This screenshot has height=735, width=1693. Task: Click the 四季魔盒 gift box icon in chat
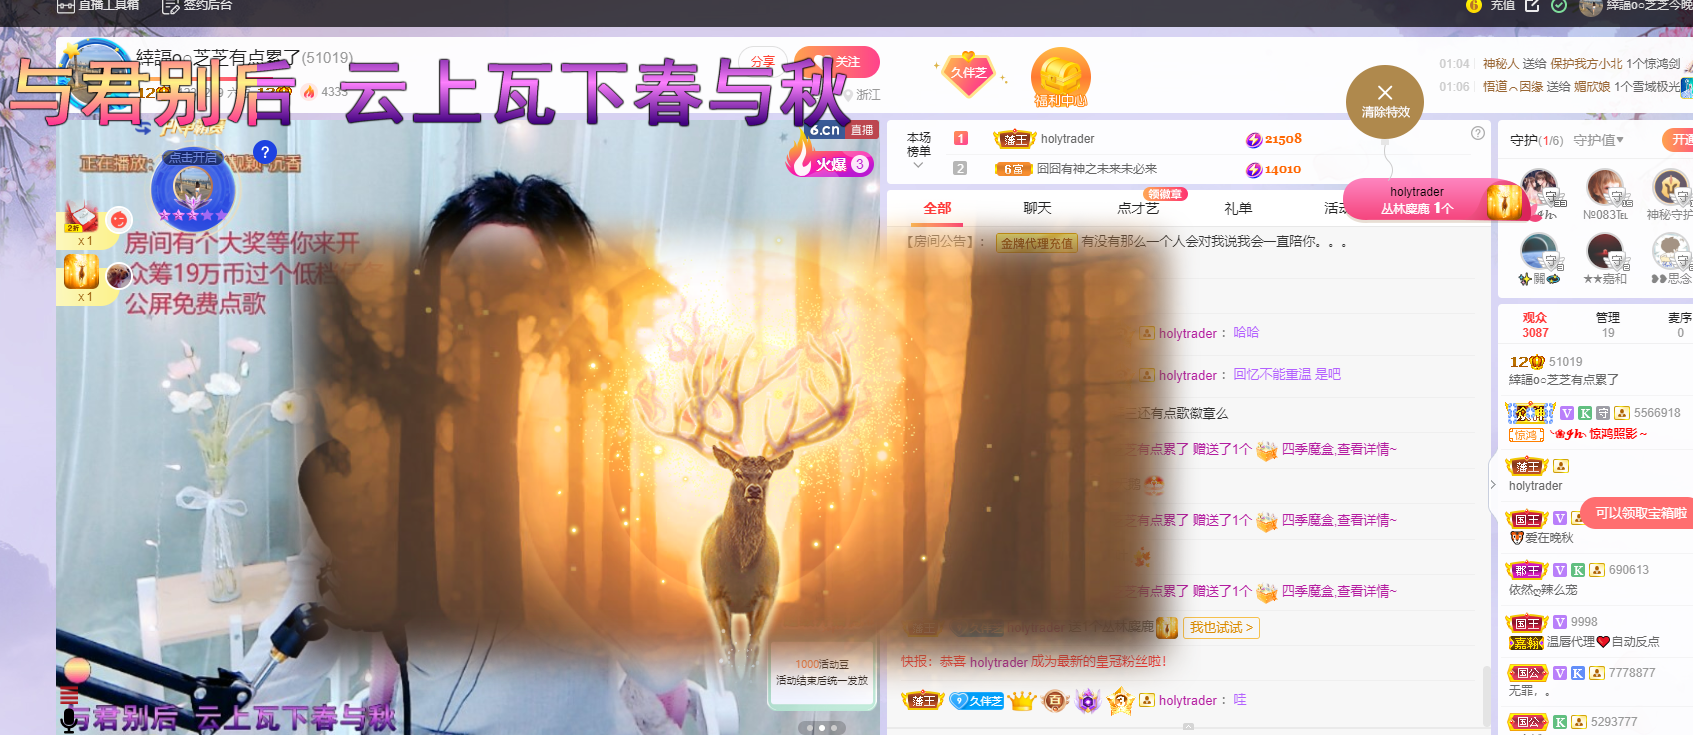pyautogui.click(x=1266, y=450)
